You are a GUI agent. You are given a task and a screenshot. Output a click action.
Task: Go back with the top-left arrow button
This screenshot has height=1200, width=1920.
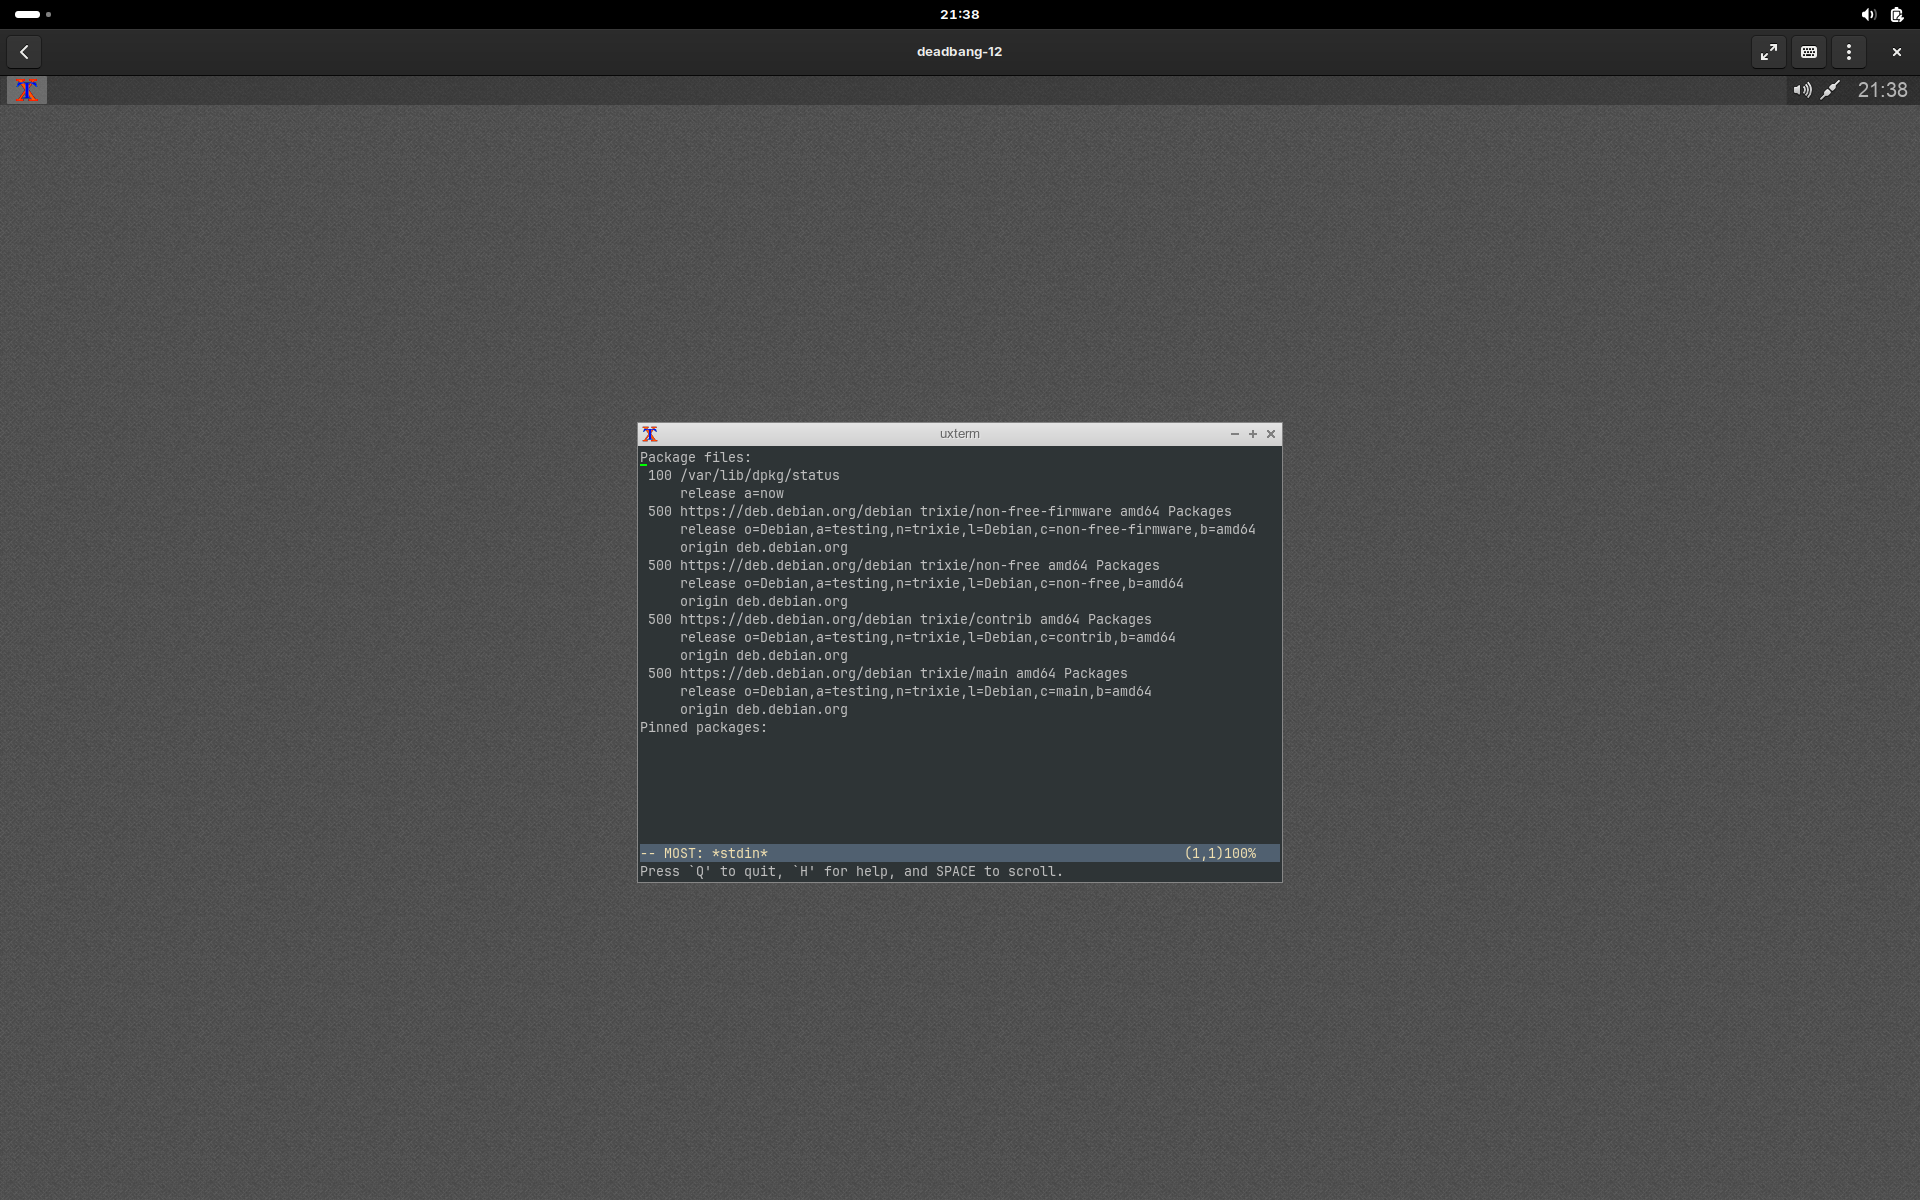coord(24,52)
